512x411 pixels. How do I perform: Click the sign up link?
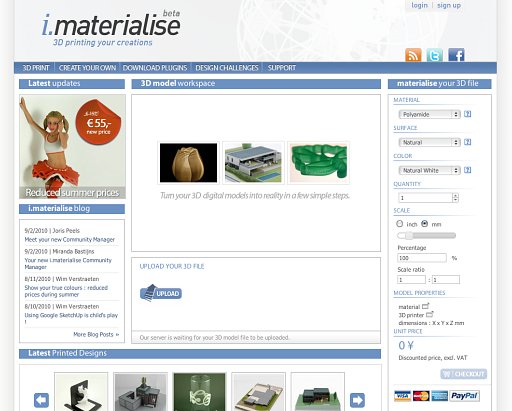pos(449,5)
